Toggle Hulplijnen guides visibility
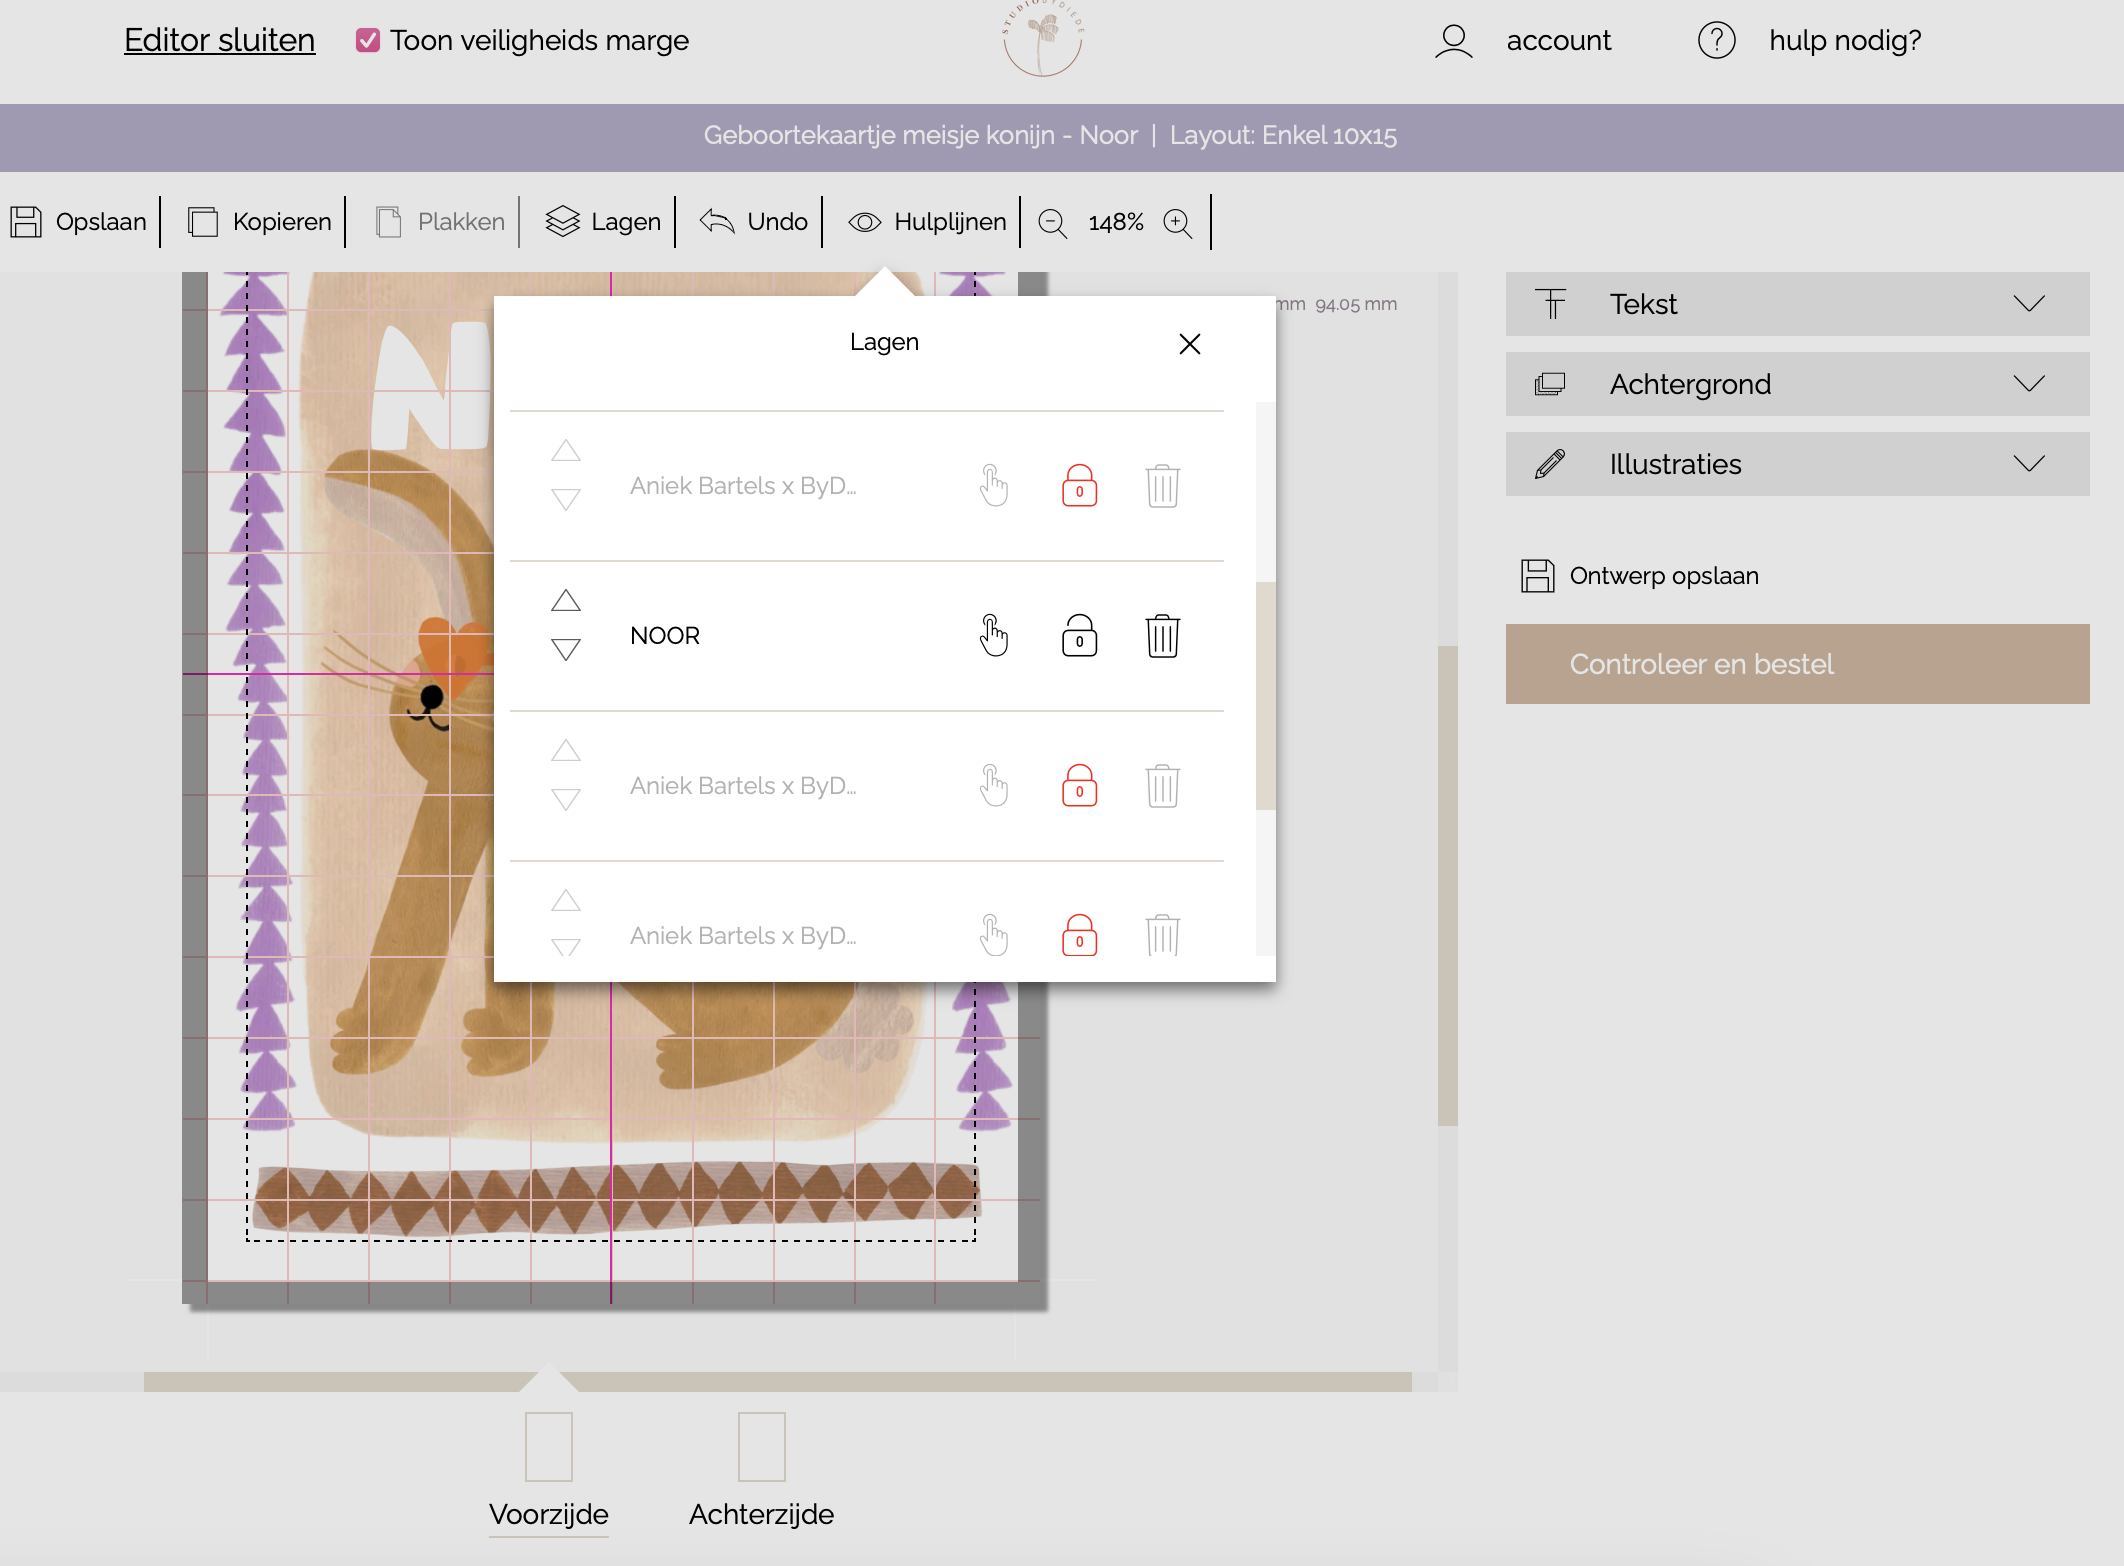 927,222
